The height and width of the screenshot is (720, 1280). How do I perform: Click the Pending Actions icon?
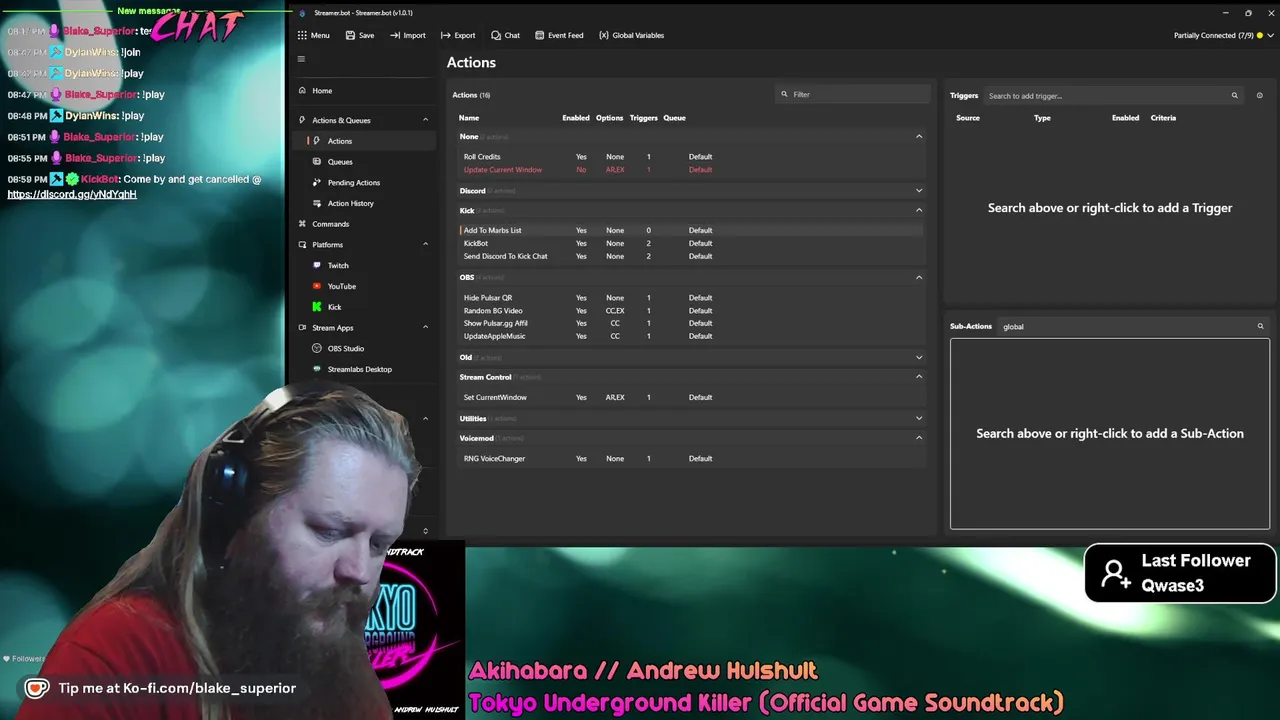click(317, 183)
